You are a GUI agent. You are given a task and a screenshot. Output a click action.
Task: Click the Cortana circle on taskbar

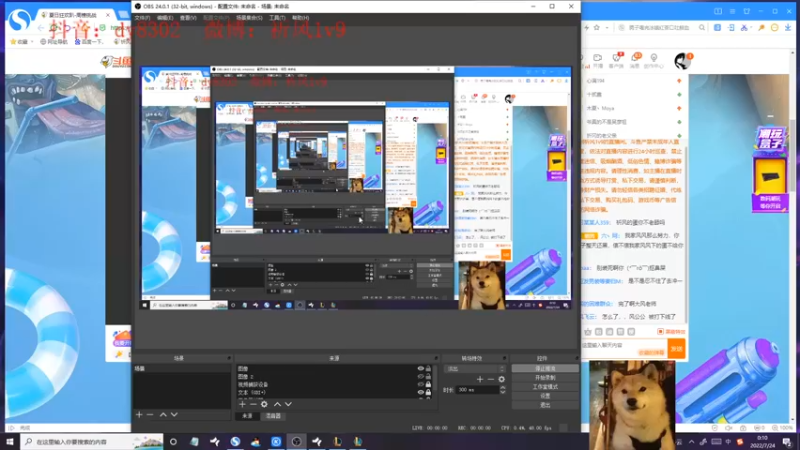tap(173, 441)
